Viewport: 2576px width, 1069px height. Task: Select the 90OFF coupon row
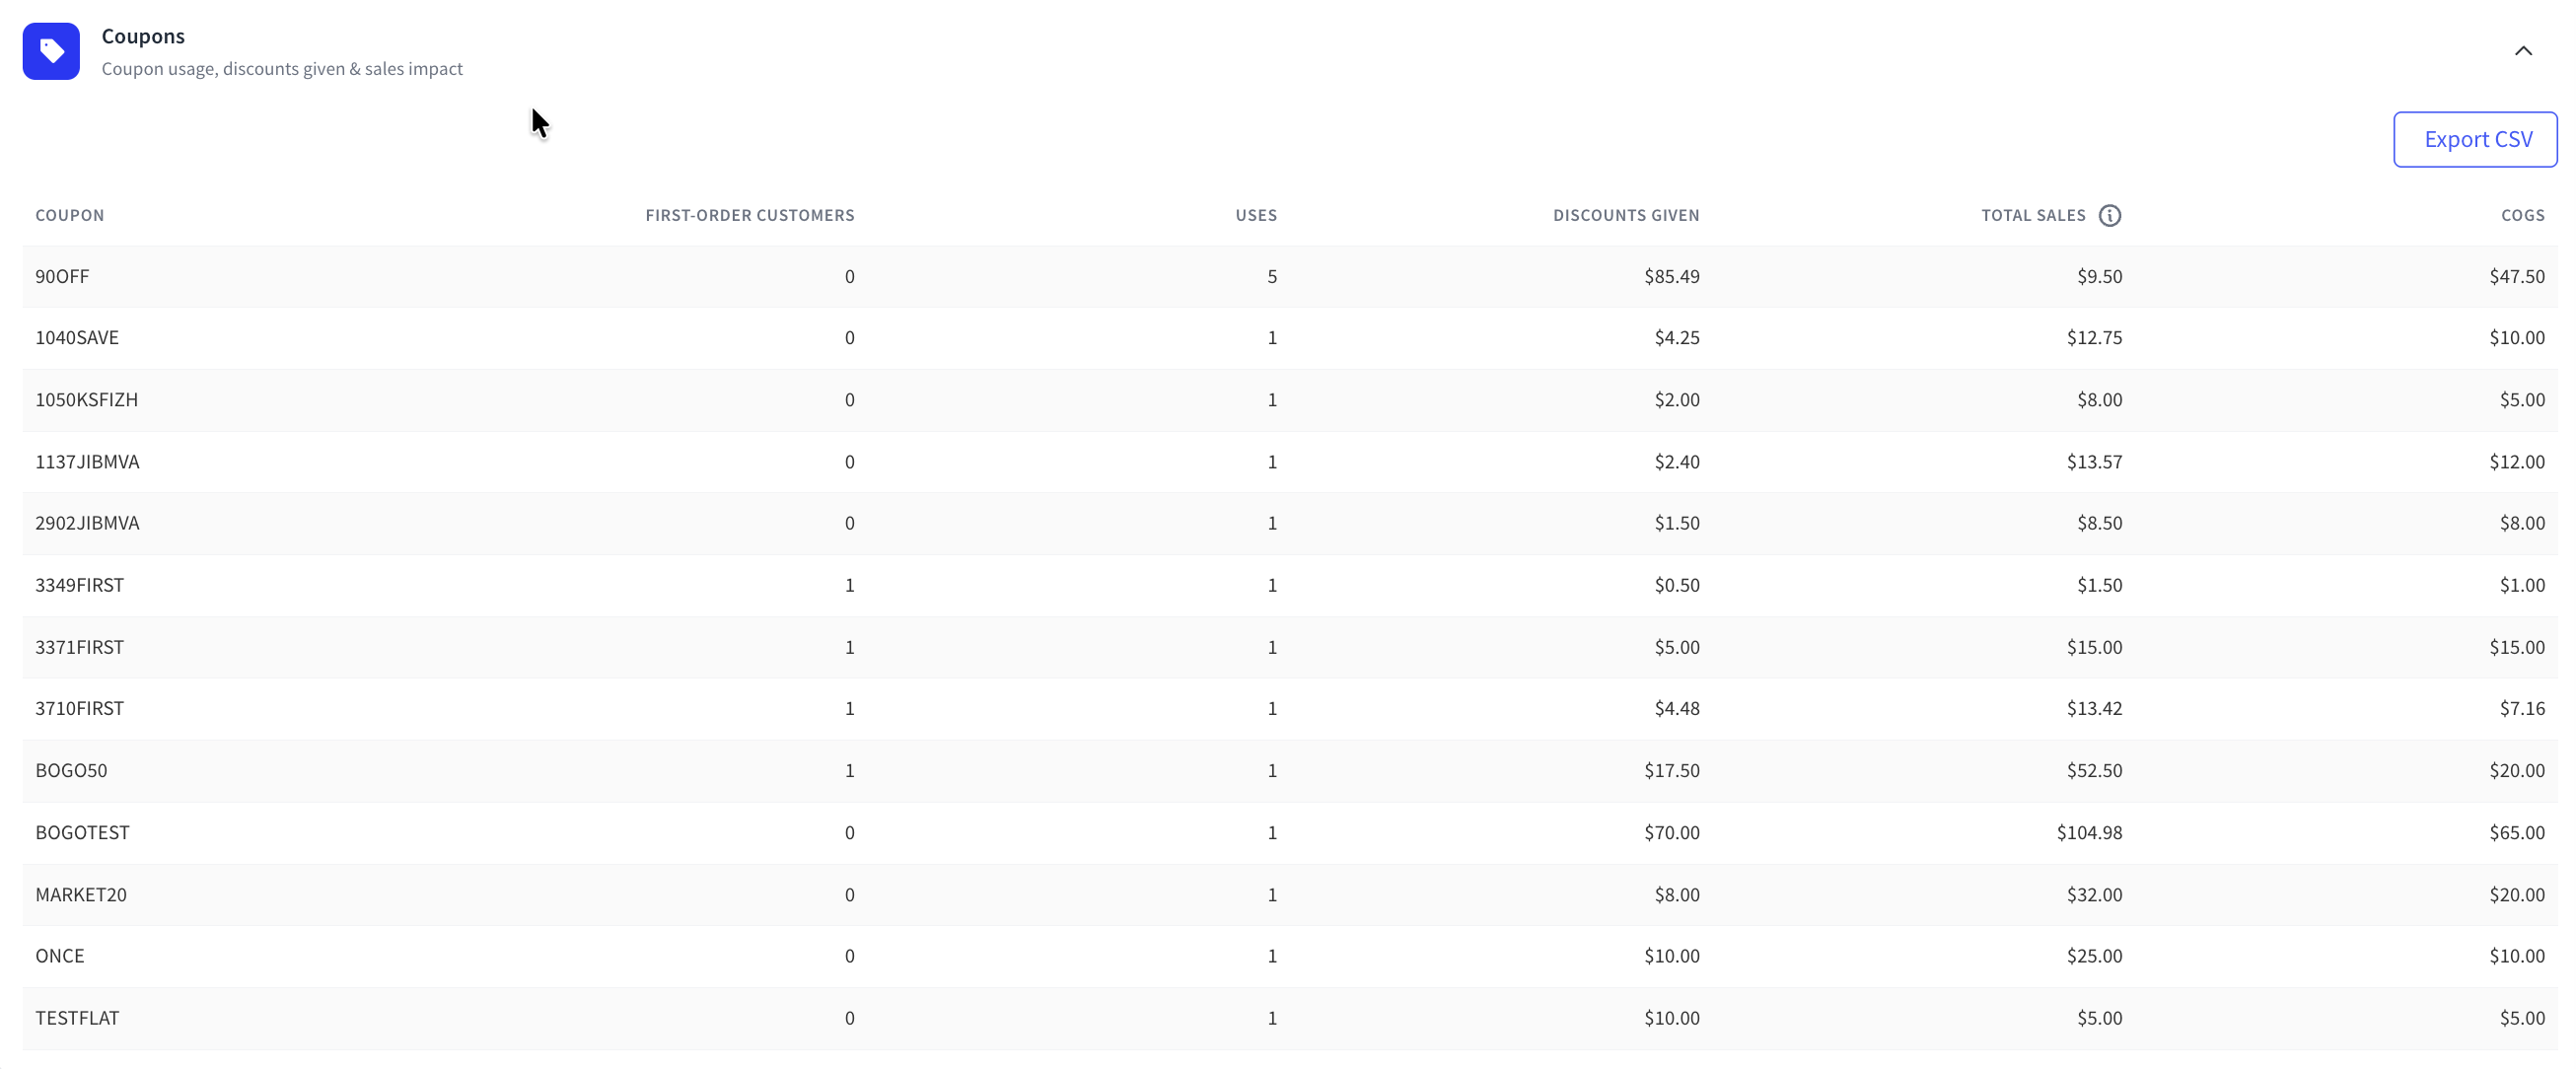(x=1290, y=276)
